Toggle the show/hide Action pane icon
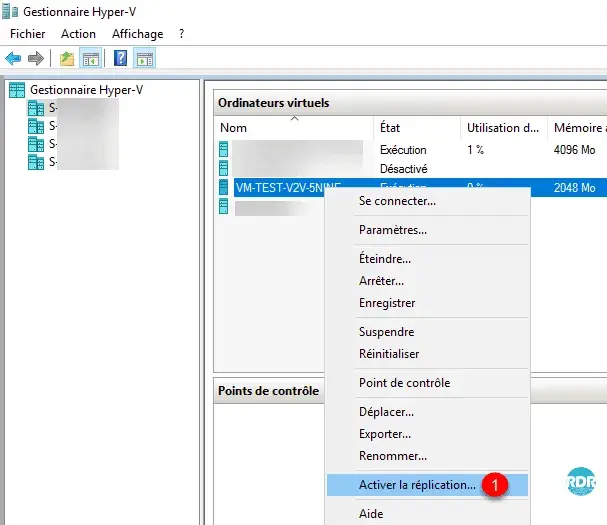The width and height of the screenshot is (607, 525). [x=144, y=58]
